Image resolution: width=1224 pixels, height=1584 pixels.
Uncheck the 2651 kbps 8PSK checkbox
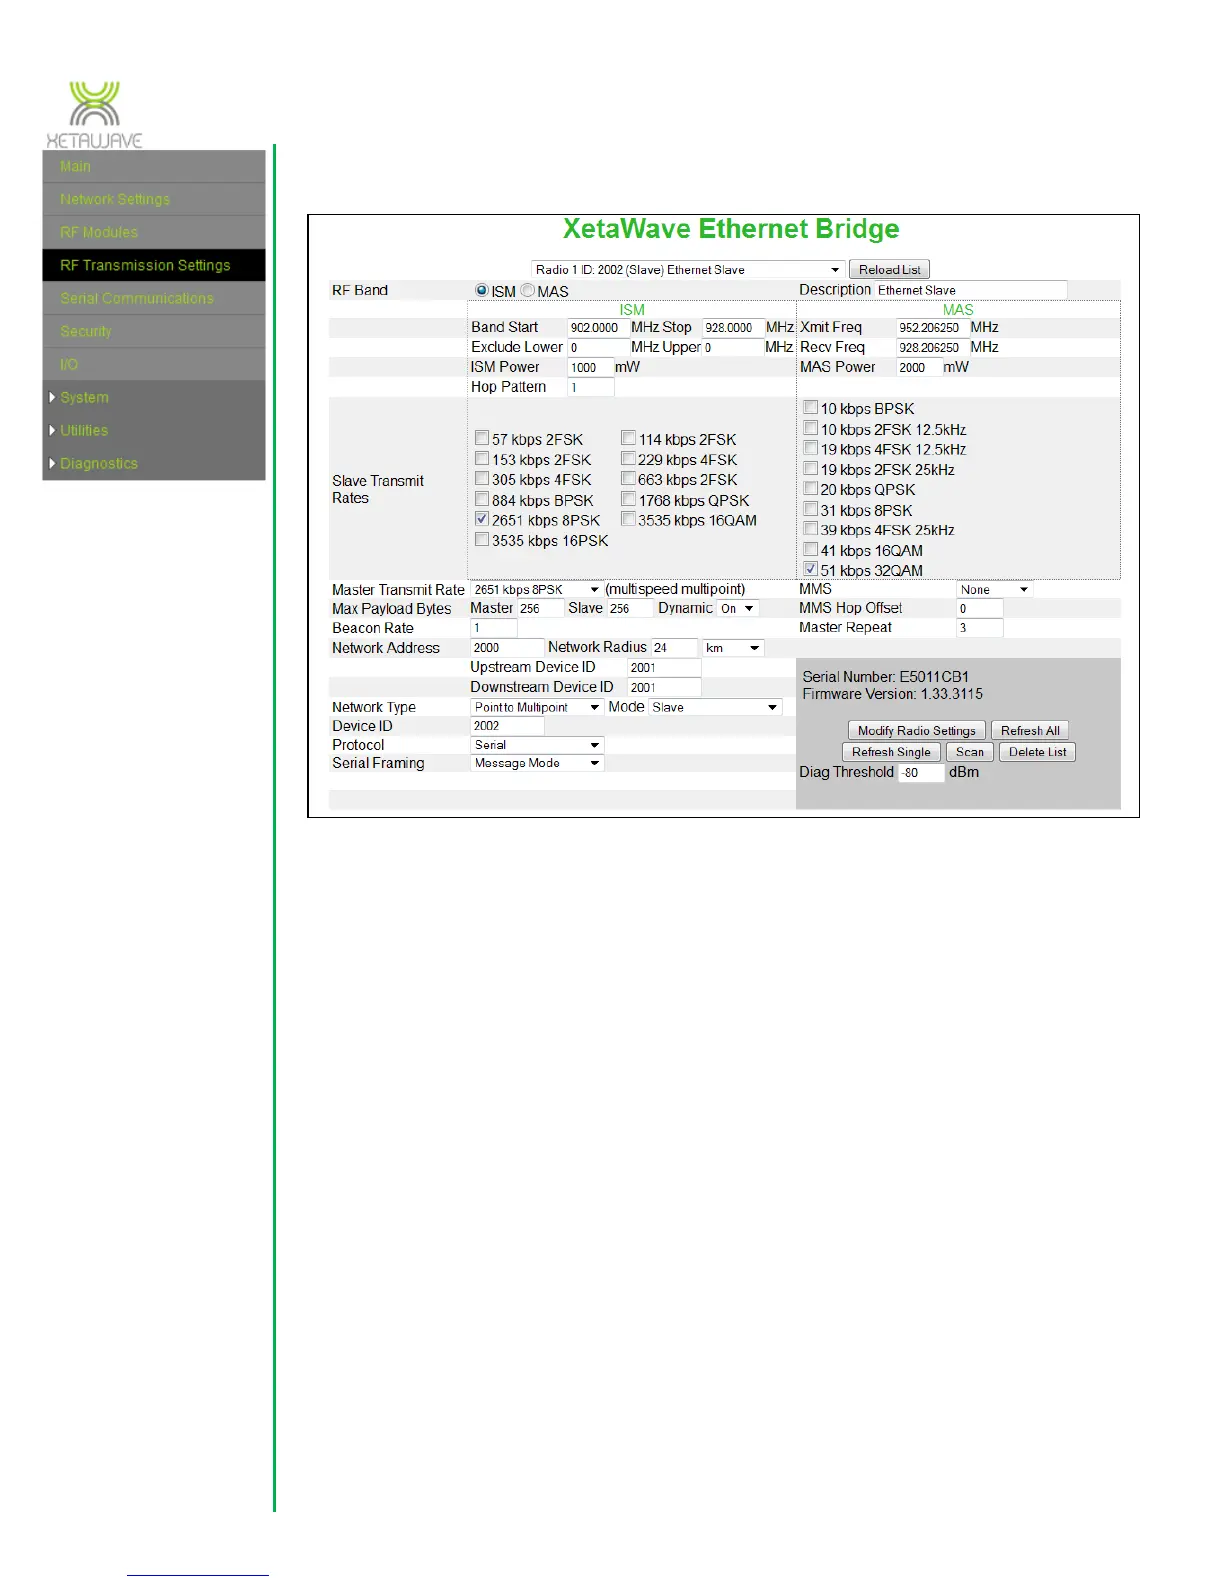pos(482,519)
